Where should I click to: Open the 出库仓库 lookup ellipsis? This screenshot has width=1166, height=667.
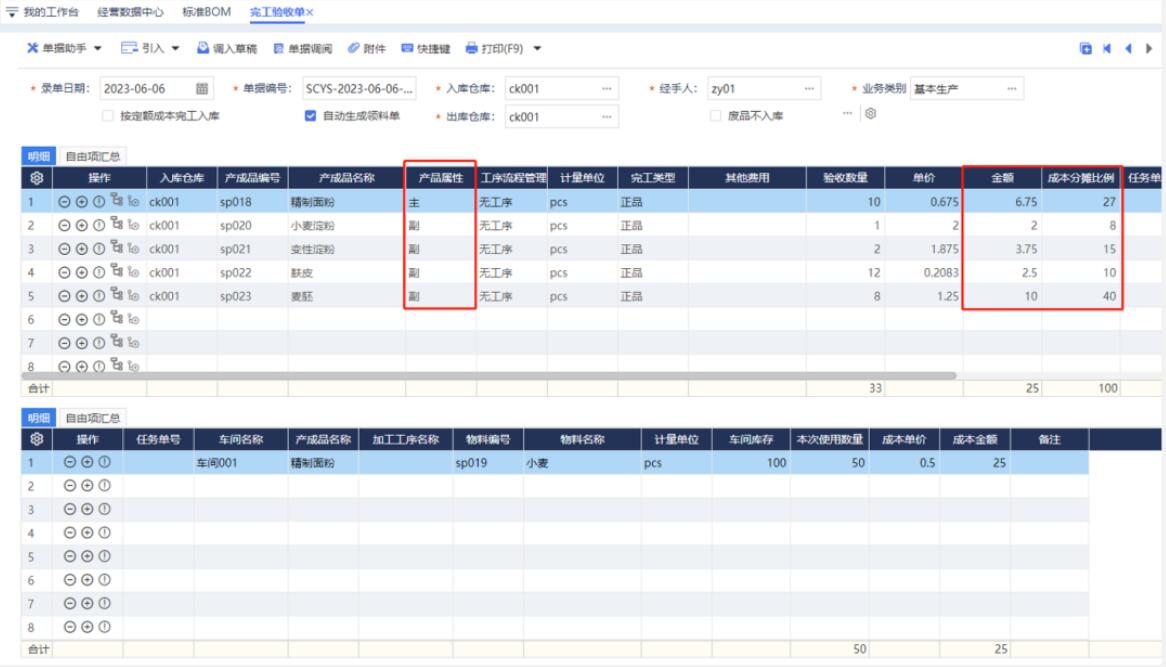[x=607, y=117]
